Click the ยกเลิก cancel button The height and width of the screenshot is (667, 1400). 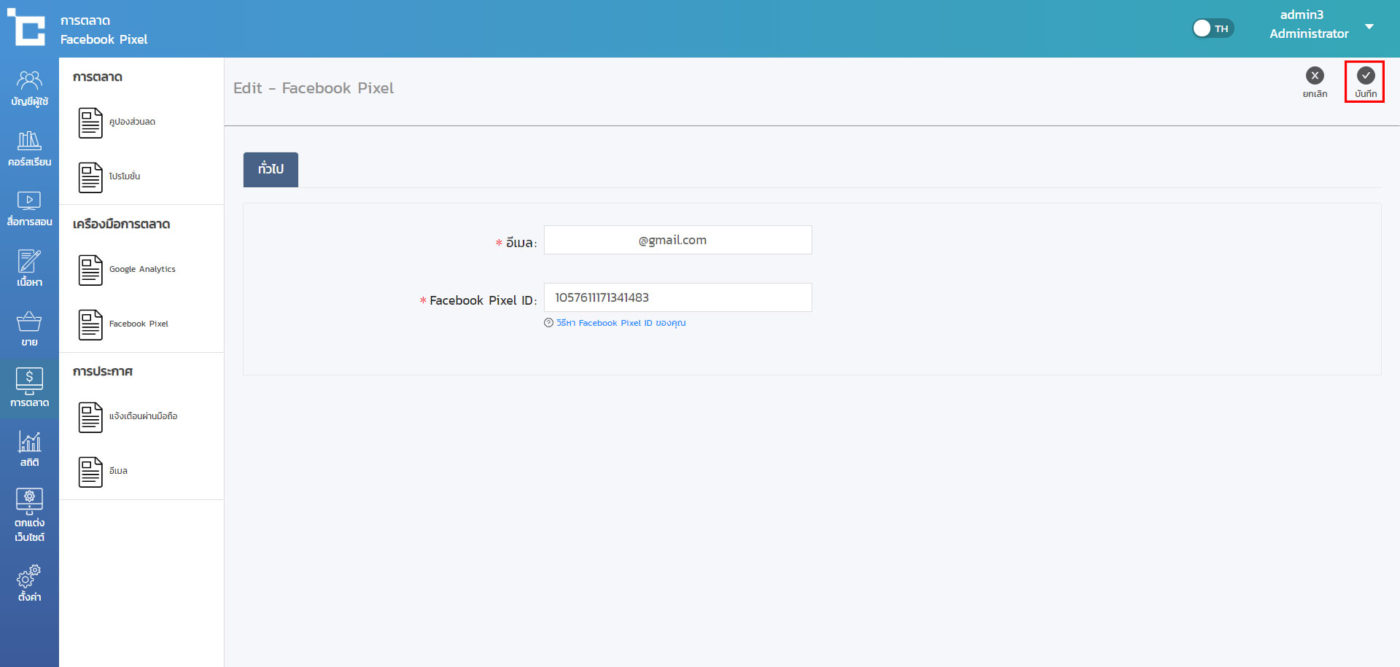1315,82
